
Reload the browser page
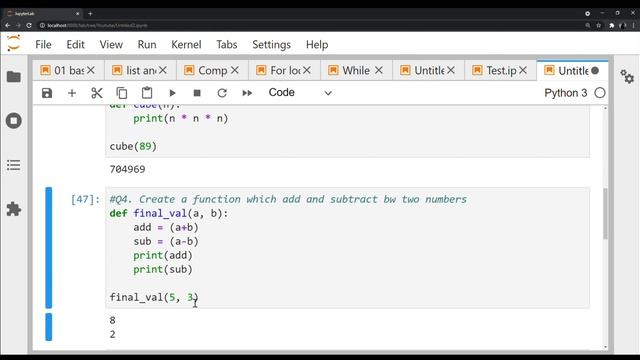29,25
